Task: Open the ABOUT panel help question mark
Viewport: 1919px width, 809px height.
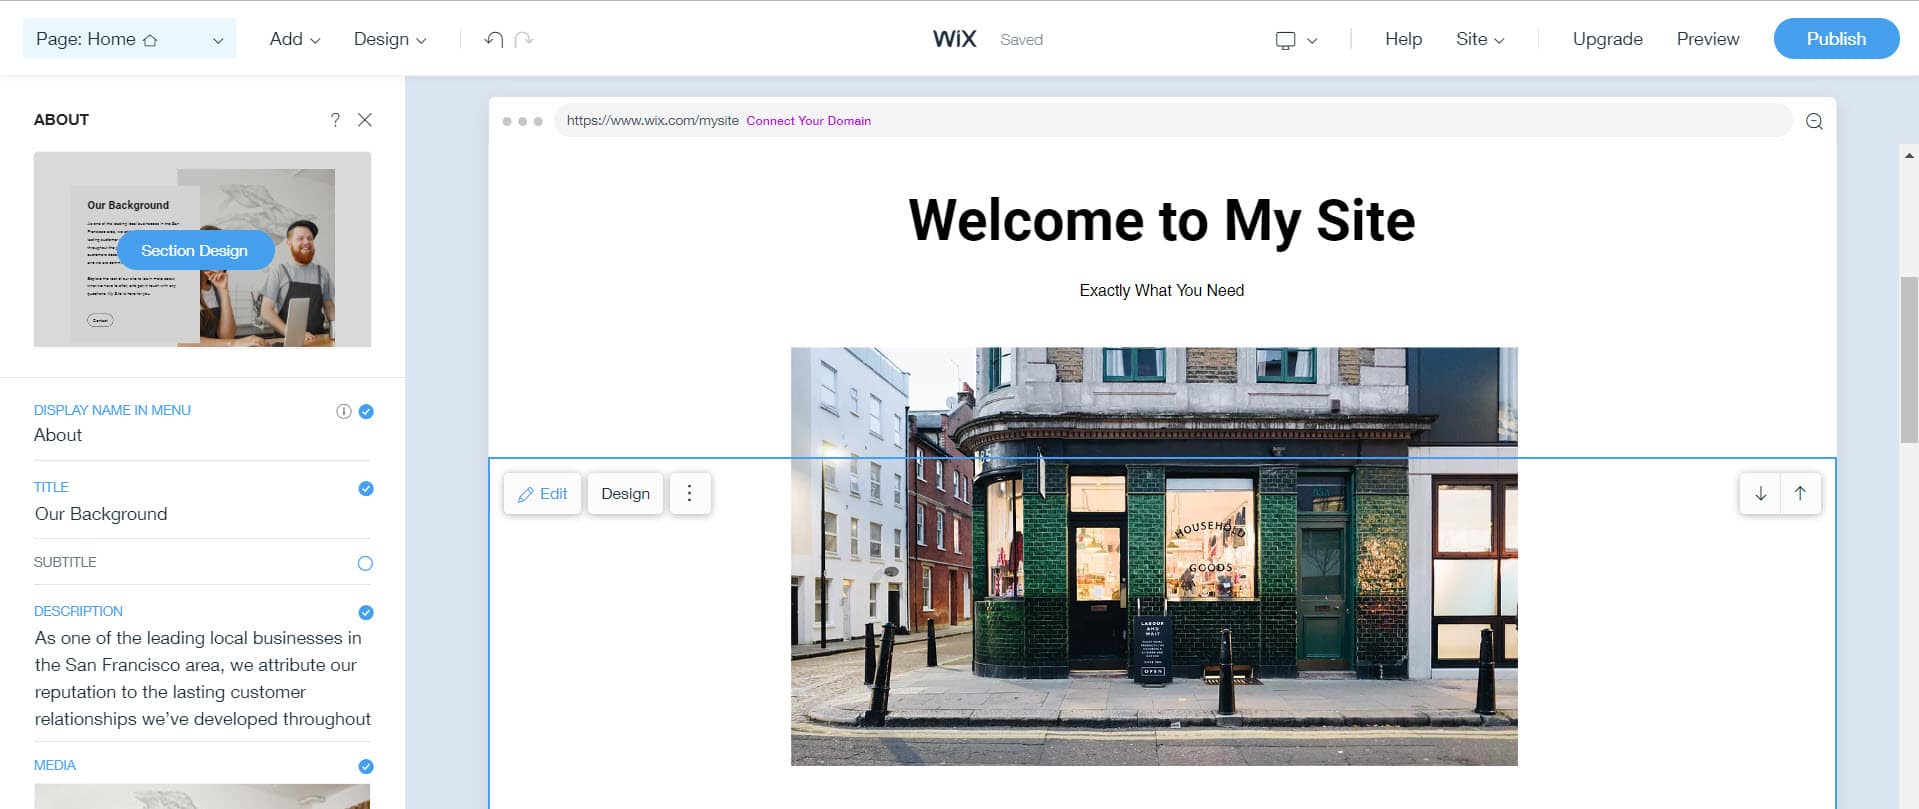Action: pos(335,120)
